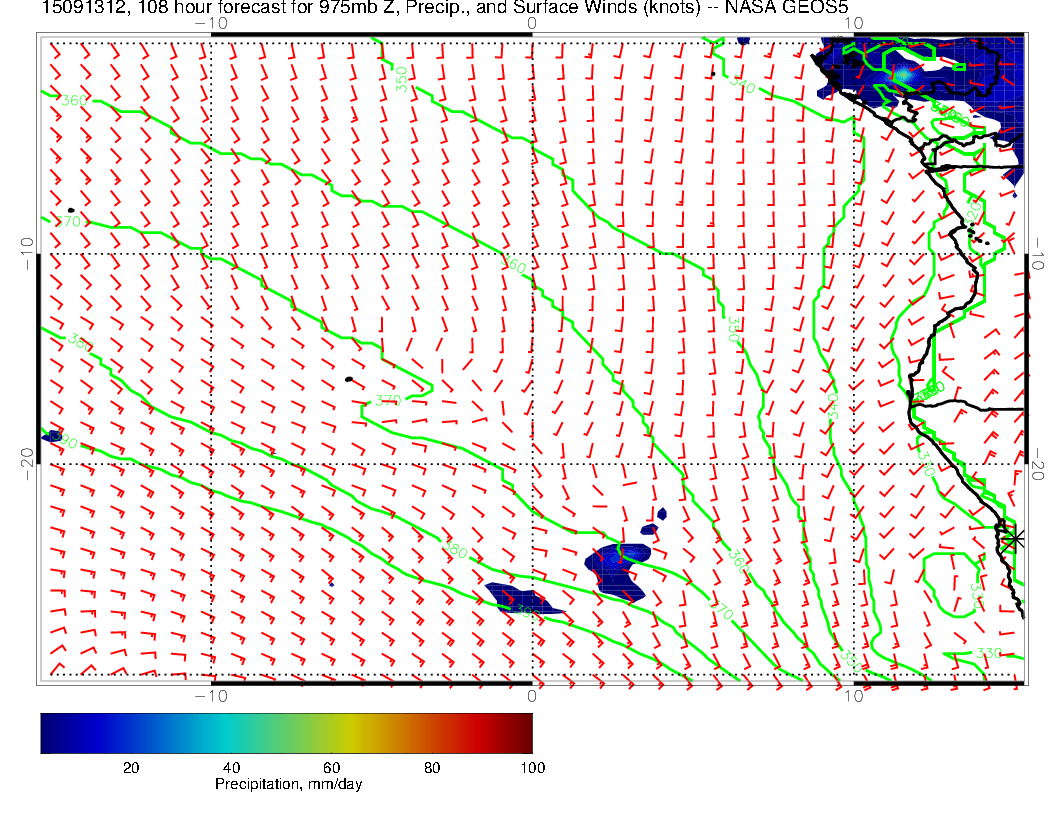The image size is (1056, 816).
Task: Select the bright cyan precipitation core at top right
Action: 904,73
